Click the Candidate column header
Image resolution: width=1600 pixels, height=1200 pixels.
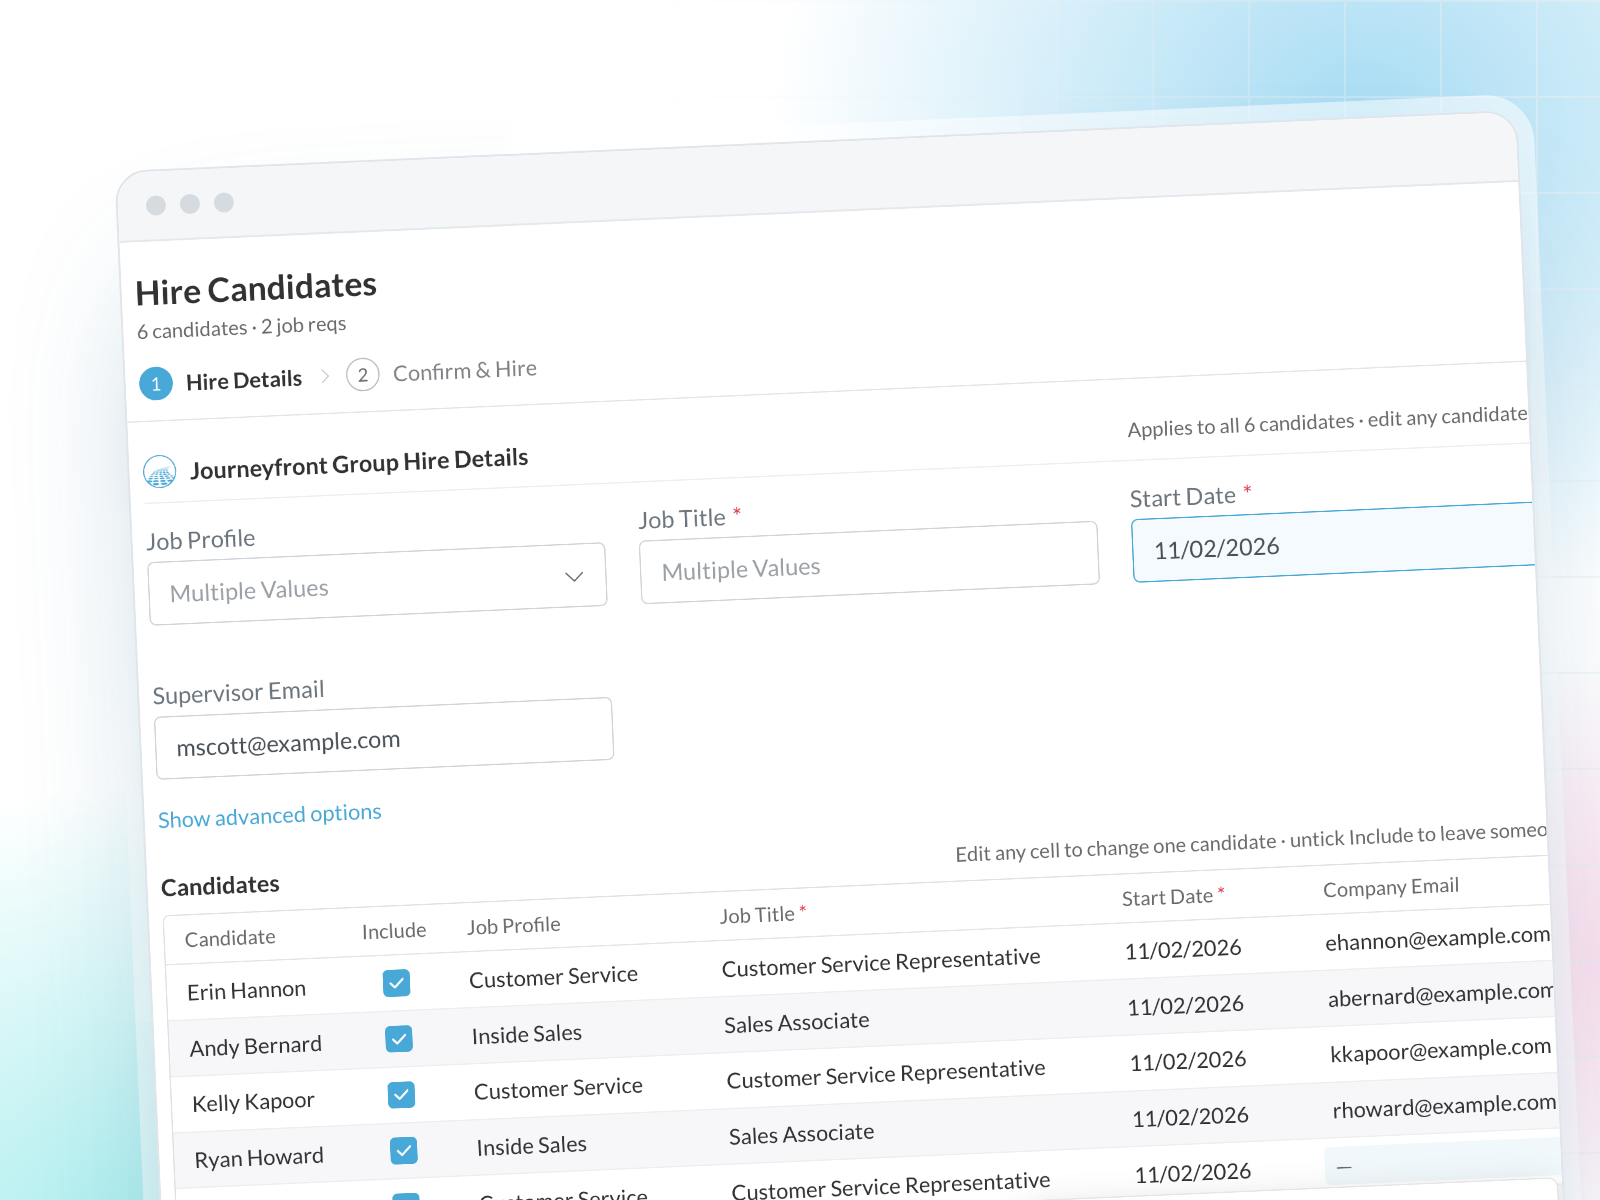(x=230, y=938)
